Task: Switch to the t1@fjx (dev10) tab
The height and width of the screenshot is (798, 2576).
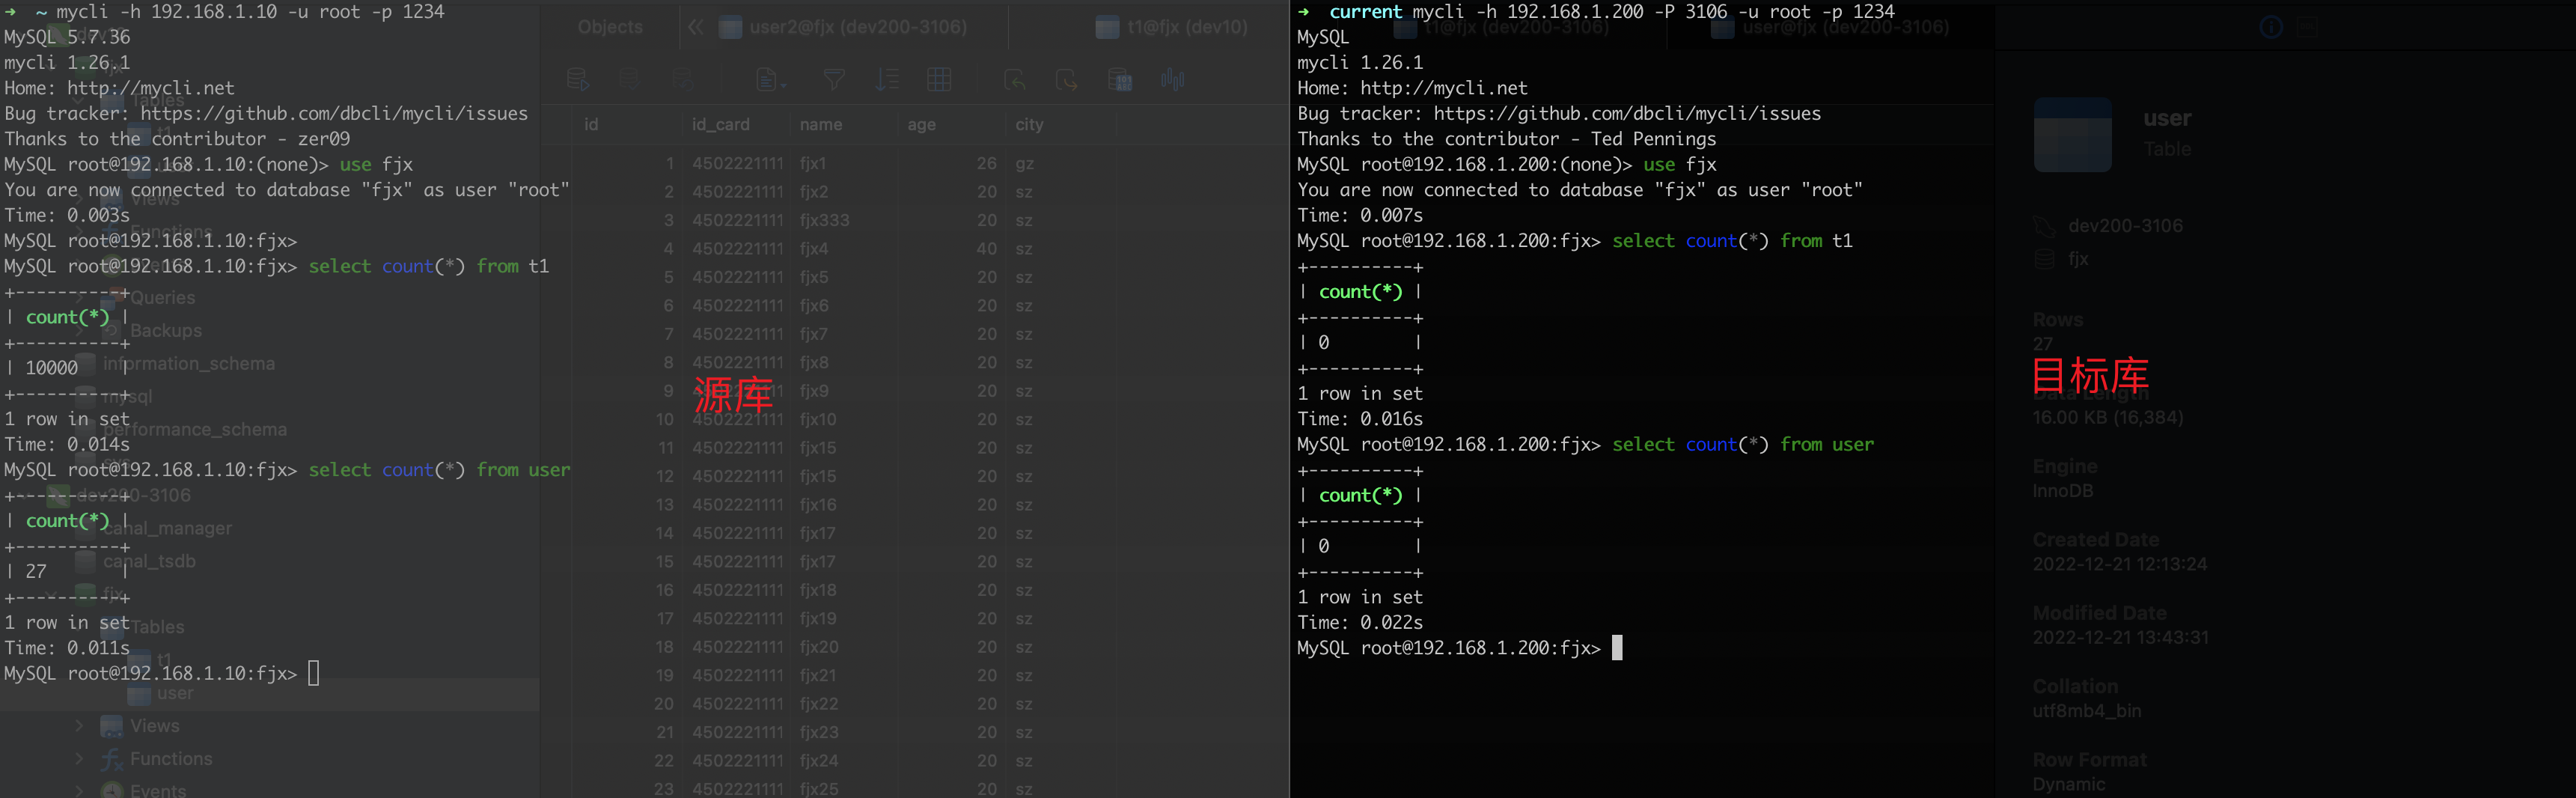Action: 1172,27
